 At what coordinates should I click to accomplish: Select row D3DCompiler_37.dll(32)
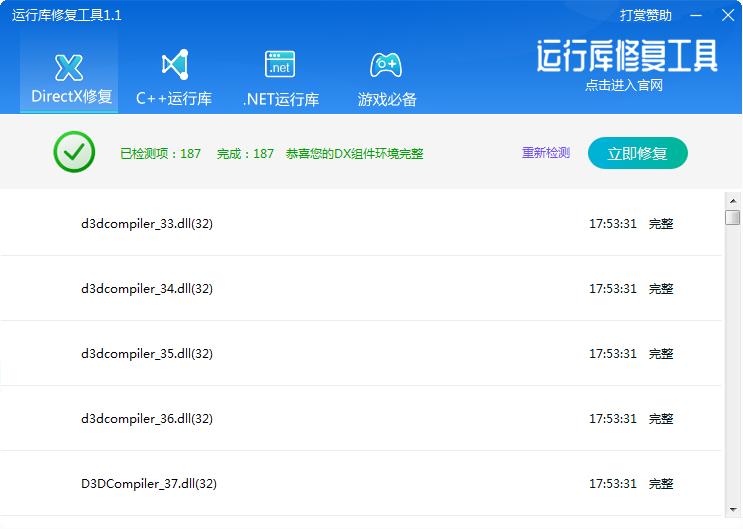[361, 483]
